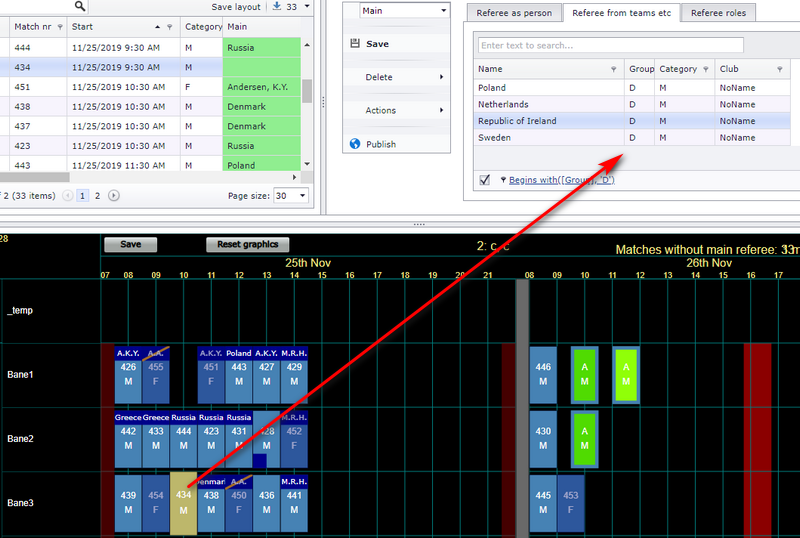
Task: Click Save button above the schedule
Action: 131,244
